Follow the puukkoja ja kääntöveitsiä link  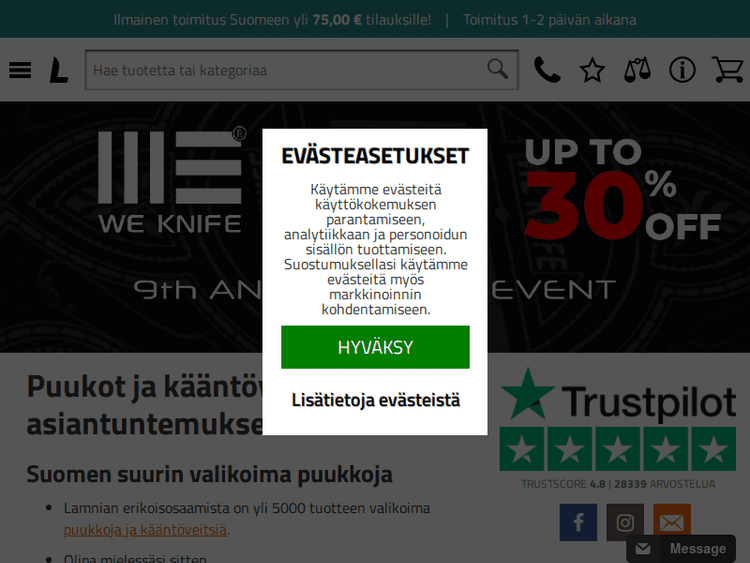(x=145, y=530)
